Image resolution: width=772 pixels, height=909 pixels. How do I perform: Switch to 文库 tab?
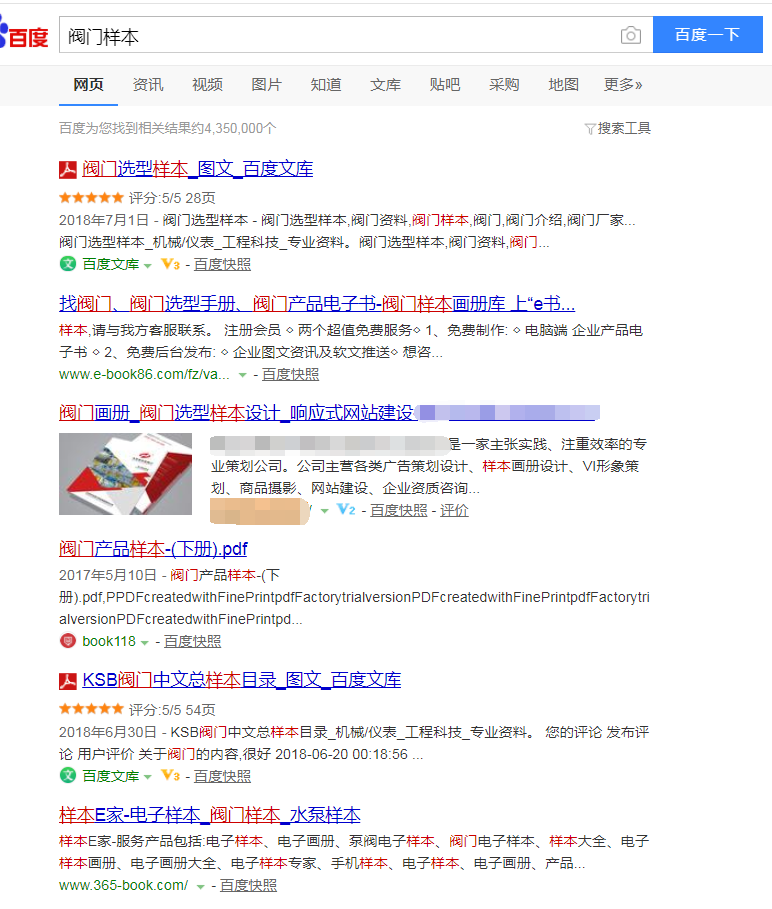pos(385,85)
